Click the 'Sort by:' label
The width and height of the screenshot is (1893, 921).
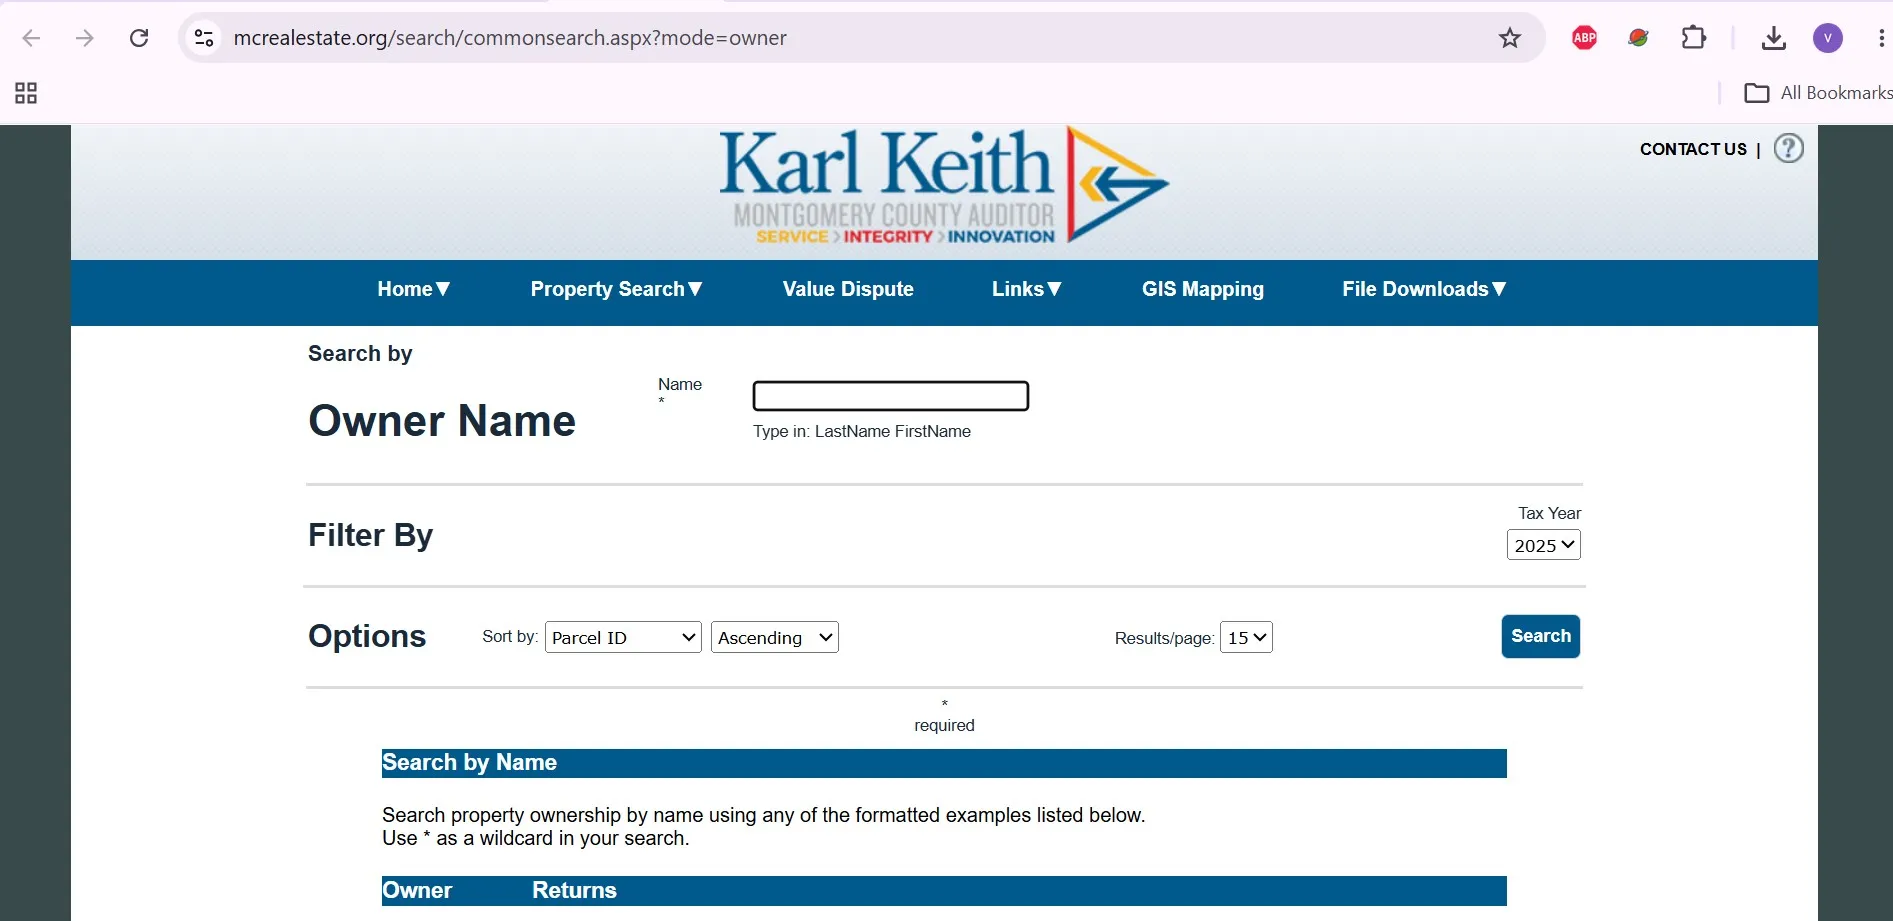coord(510,636)
